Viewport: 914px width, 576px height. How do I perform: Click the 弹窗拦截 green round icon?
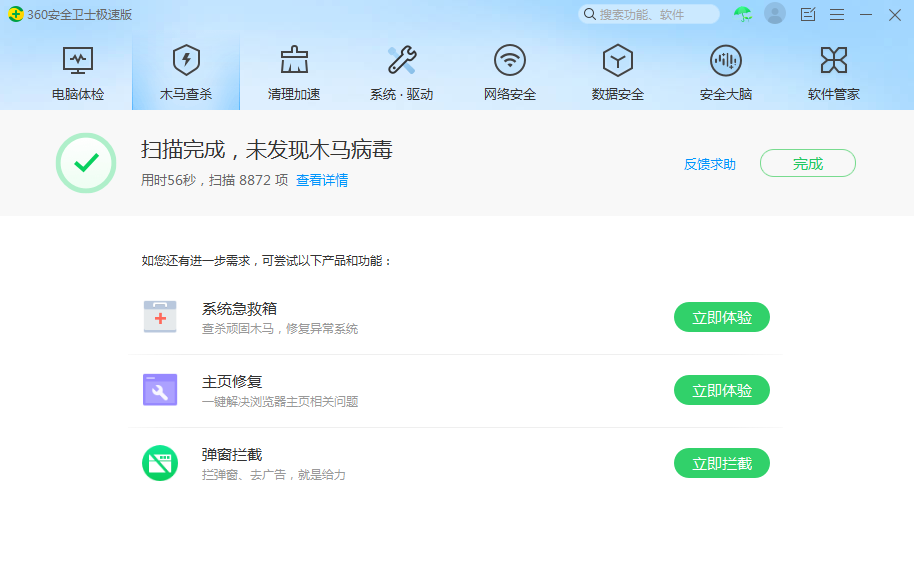(x=160, y=463)
